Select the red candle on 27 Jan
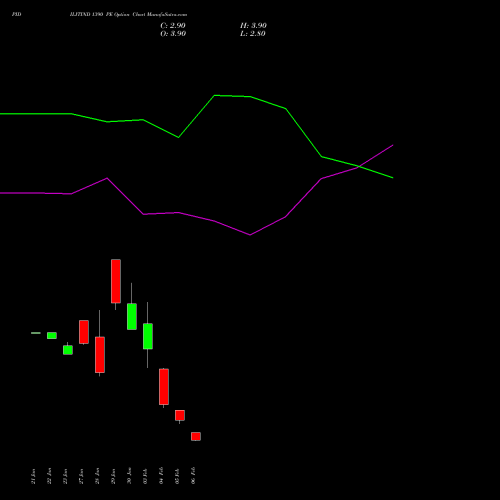500x500 pixels. click(84, 332)
